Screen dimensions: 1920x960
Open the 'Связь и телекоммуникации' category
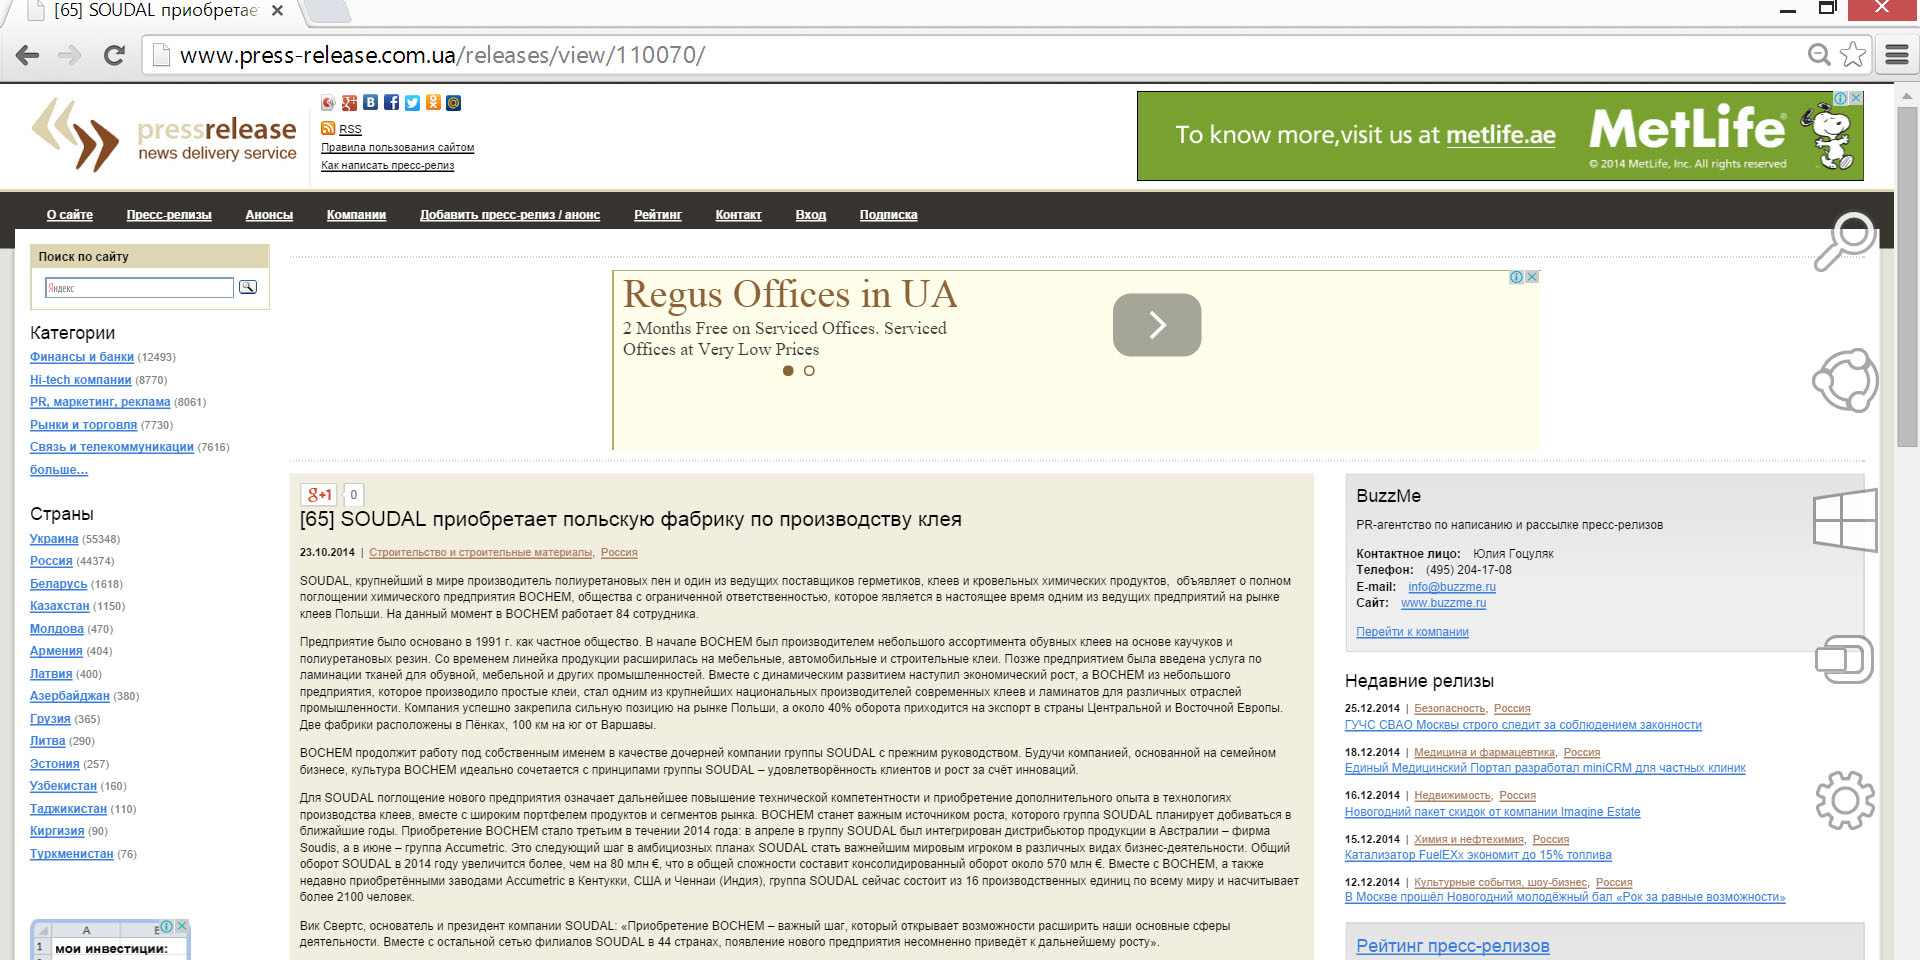pos(112,447)
